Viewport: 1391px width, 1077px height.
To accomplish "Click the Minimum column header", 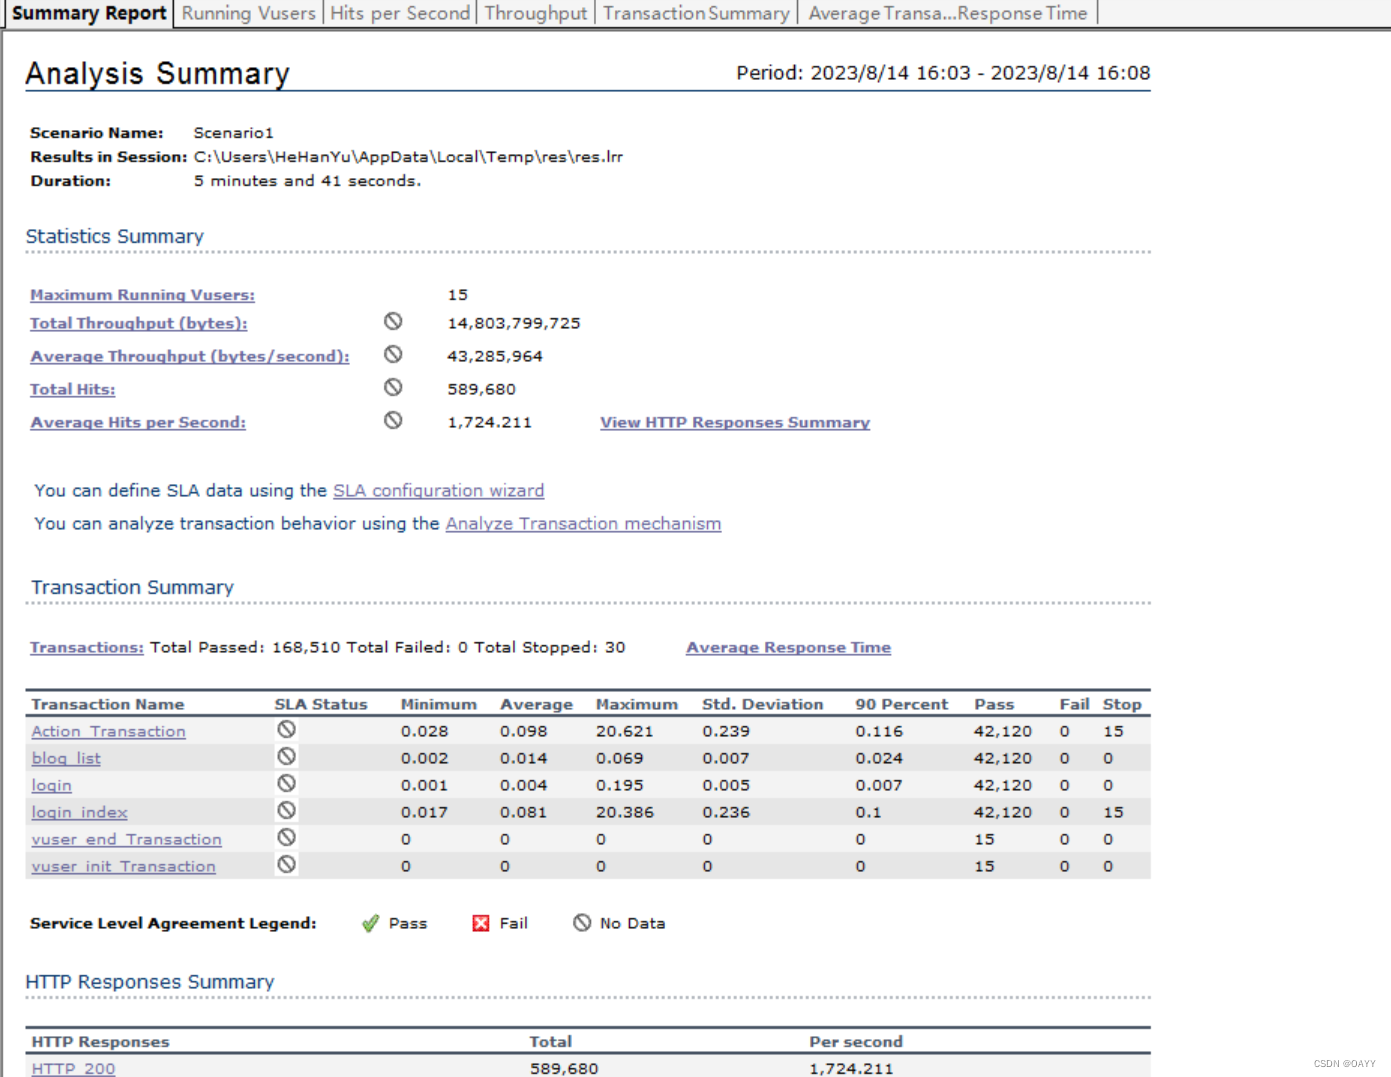I will point(438,704).
